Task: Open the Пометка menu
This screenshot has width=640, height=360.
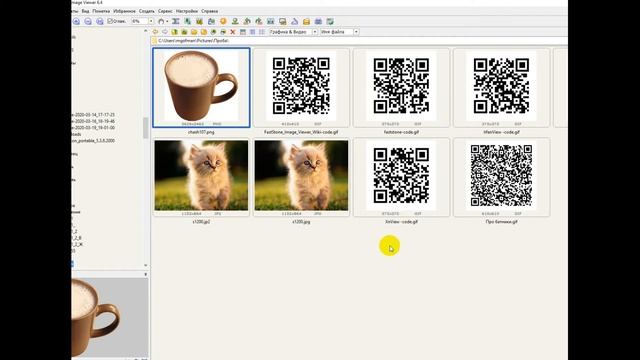Action: click(x=101, y=11)
